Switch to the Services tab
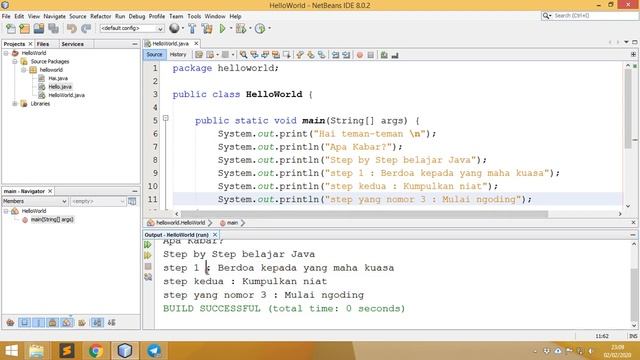Screen dimensions: 640x360 point(73,44)
